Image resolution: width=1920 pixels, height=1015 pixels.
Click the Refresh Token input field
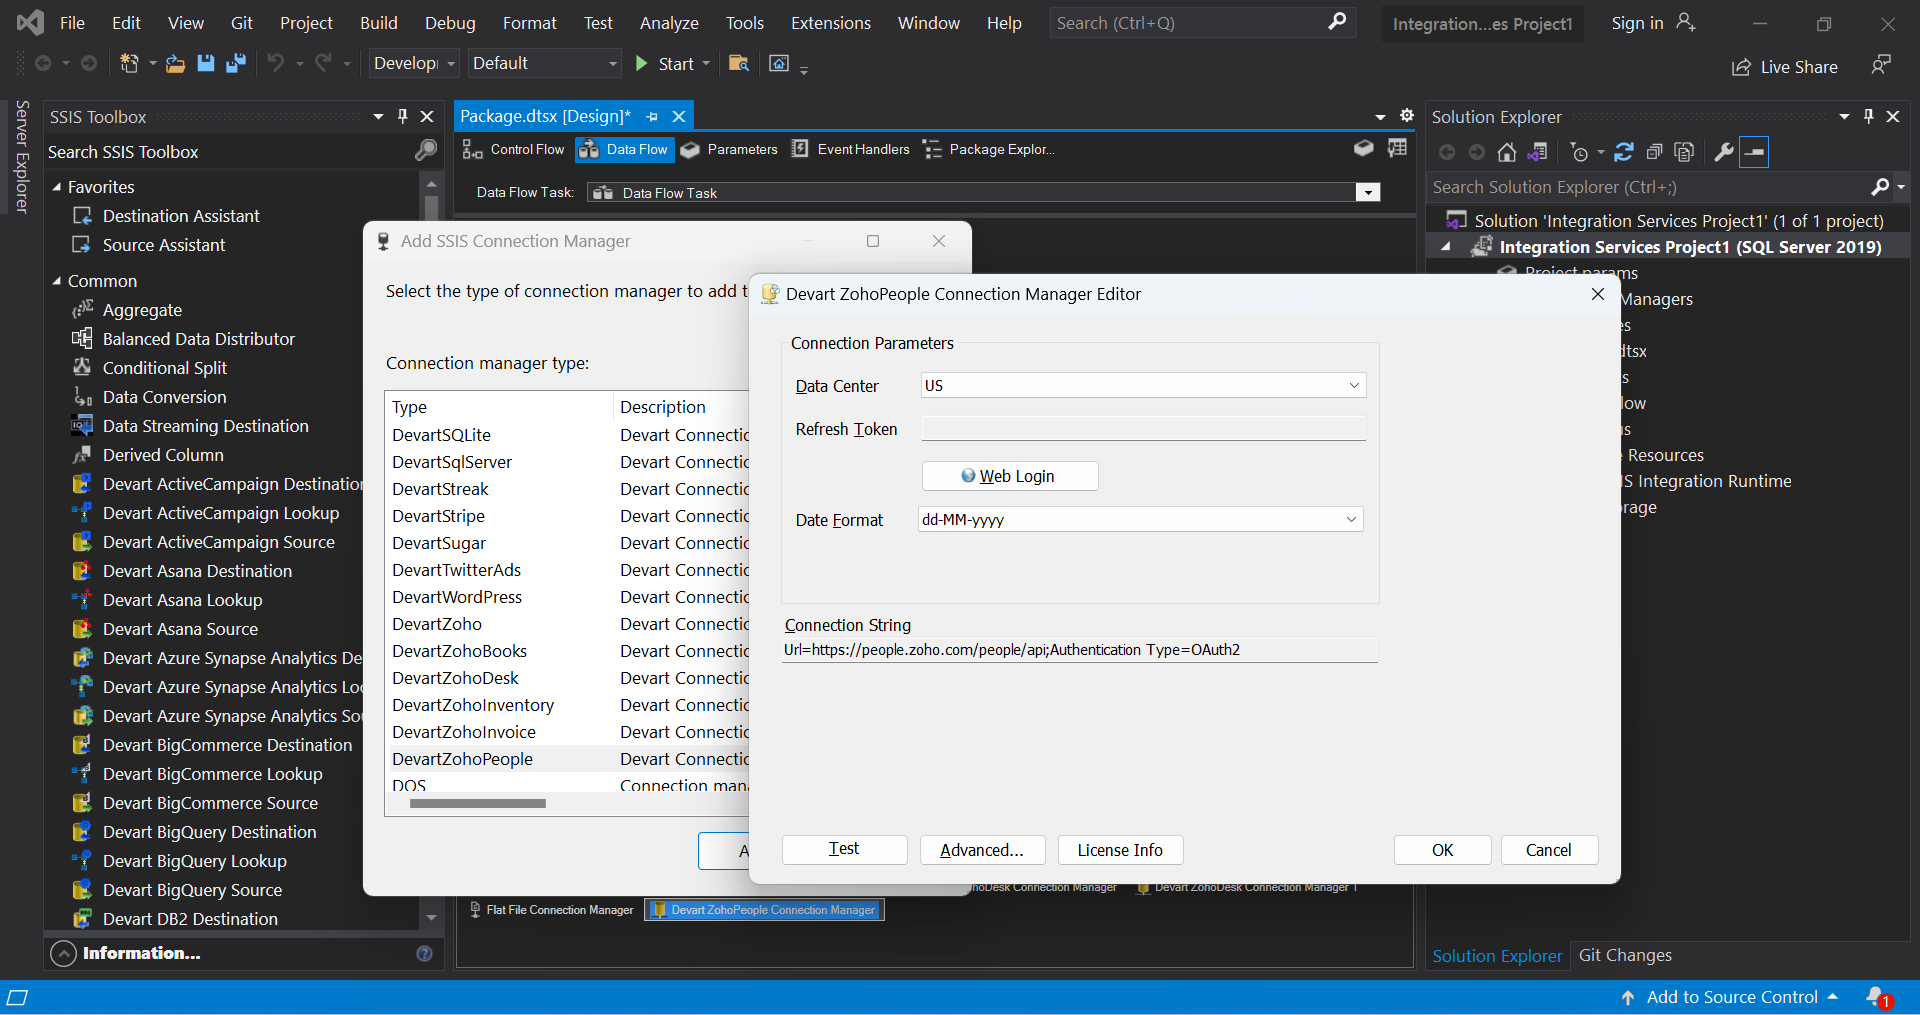(1143, 429)
